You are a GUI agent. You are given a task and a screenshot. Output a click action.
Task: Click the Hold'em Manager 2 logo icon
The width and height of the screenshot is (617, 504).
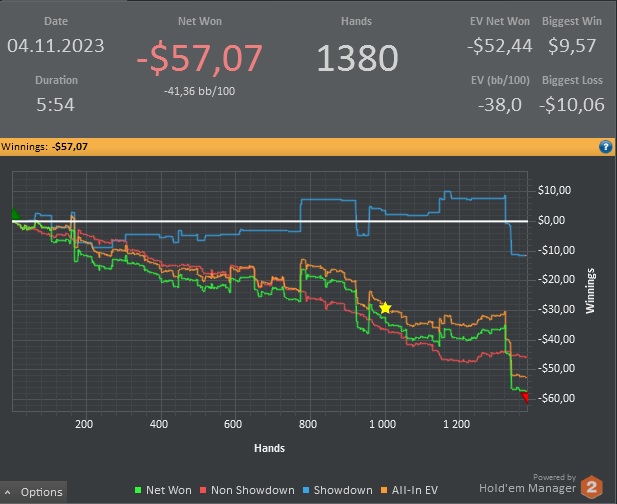(x=591, y=487)
